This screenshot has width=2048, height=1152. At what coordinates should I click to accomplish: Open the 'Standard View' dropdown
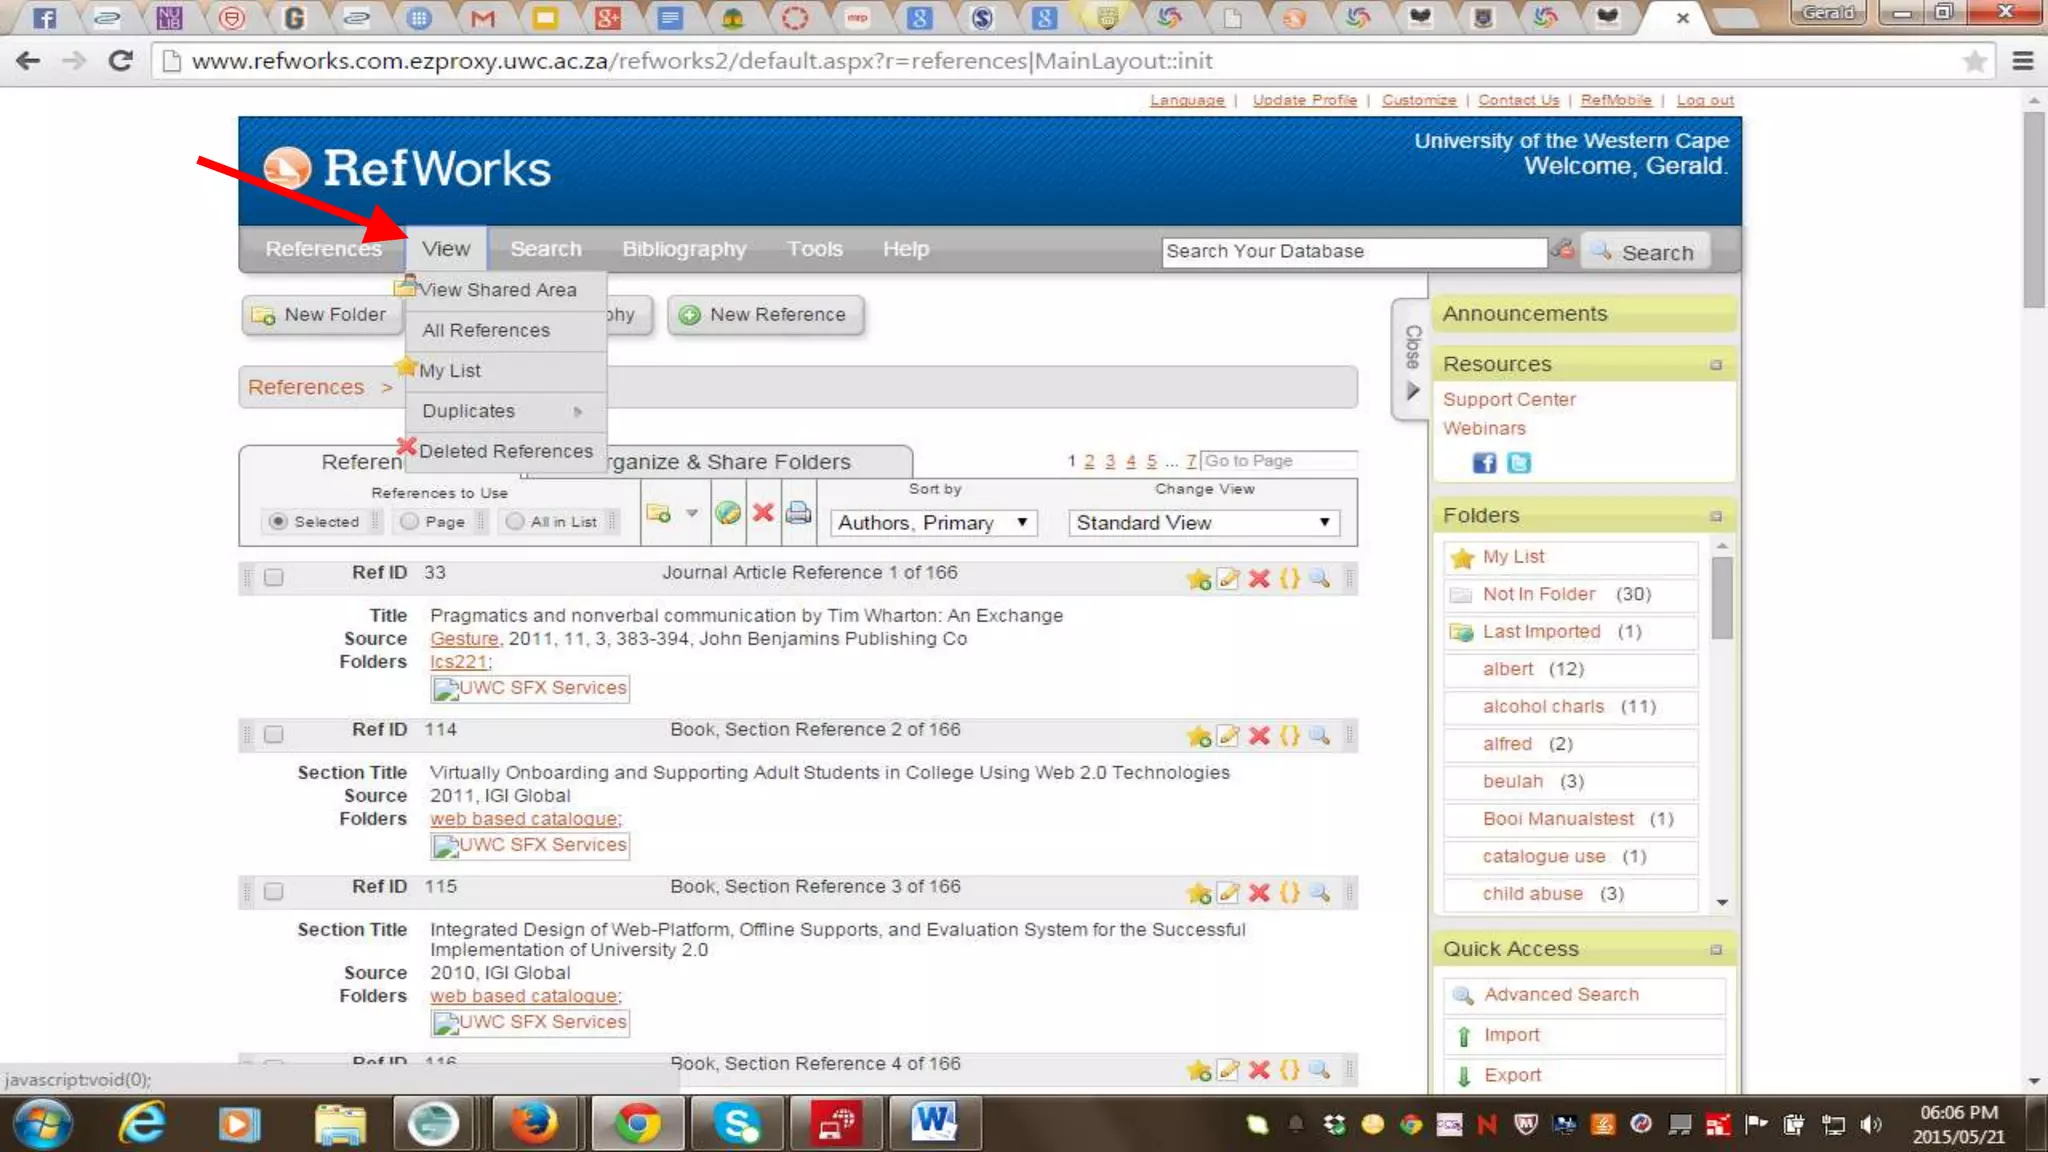pos(1202,523)
